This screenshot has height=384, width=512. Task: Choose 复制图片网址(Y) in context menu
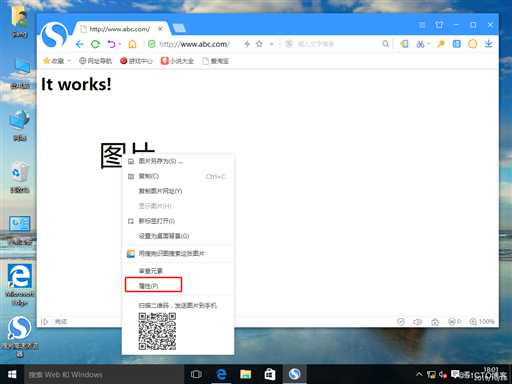click(x=178, y=191)
